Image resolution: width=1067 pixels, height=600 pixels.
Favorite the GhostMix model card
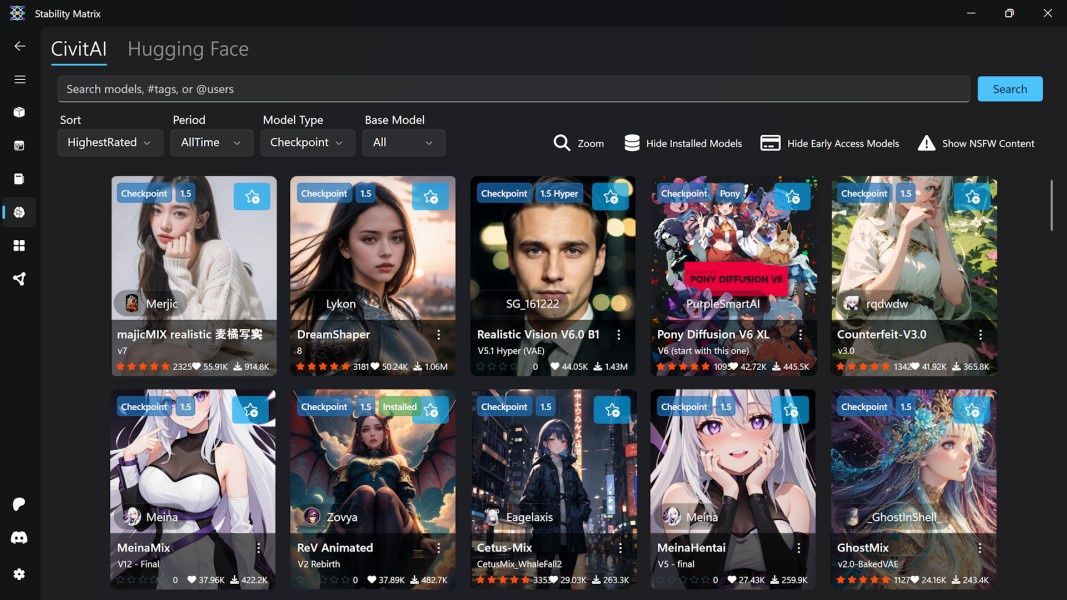tap(972, 410)
